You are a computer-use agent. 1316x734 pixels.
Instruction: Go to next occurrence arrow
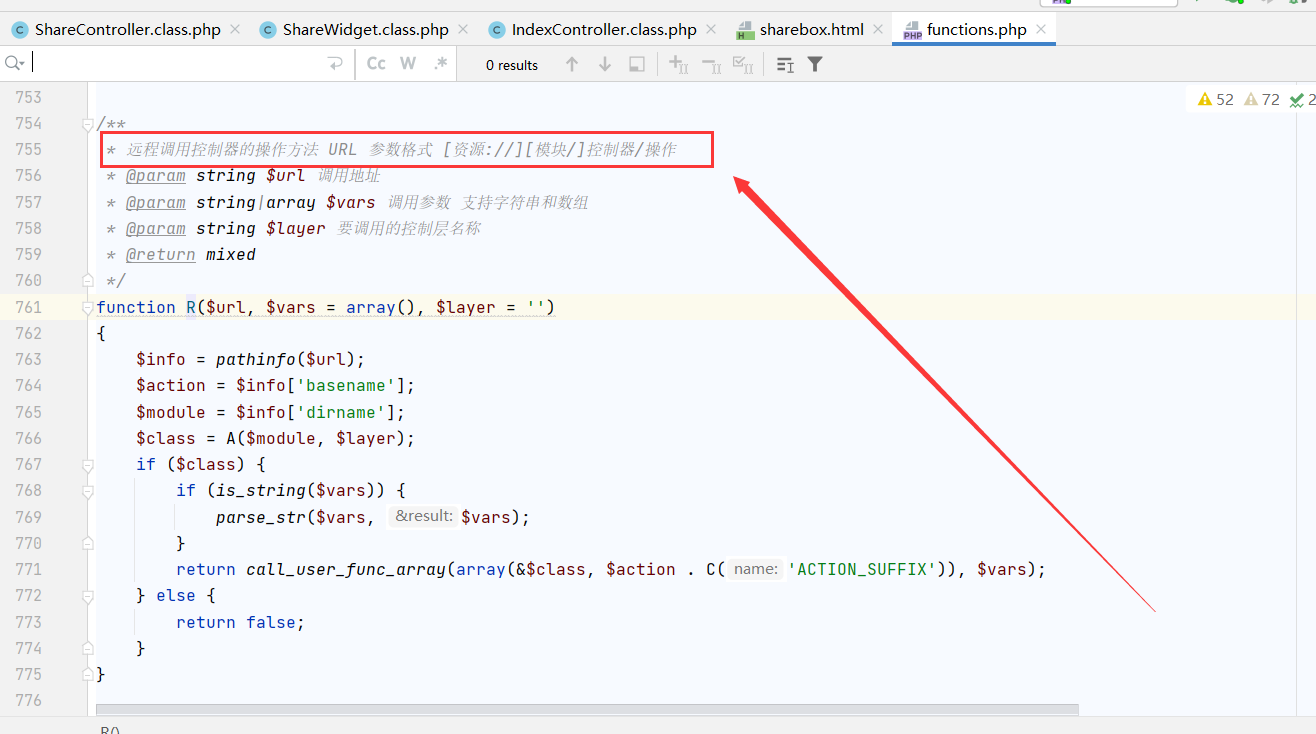604,64
